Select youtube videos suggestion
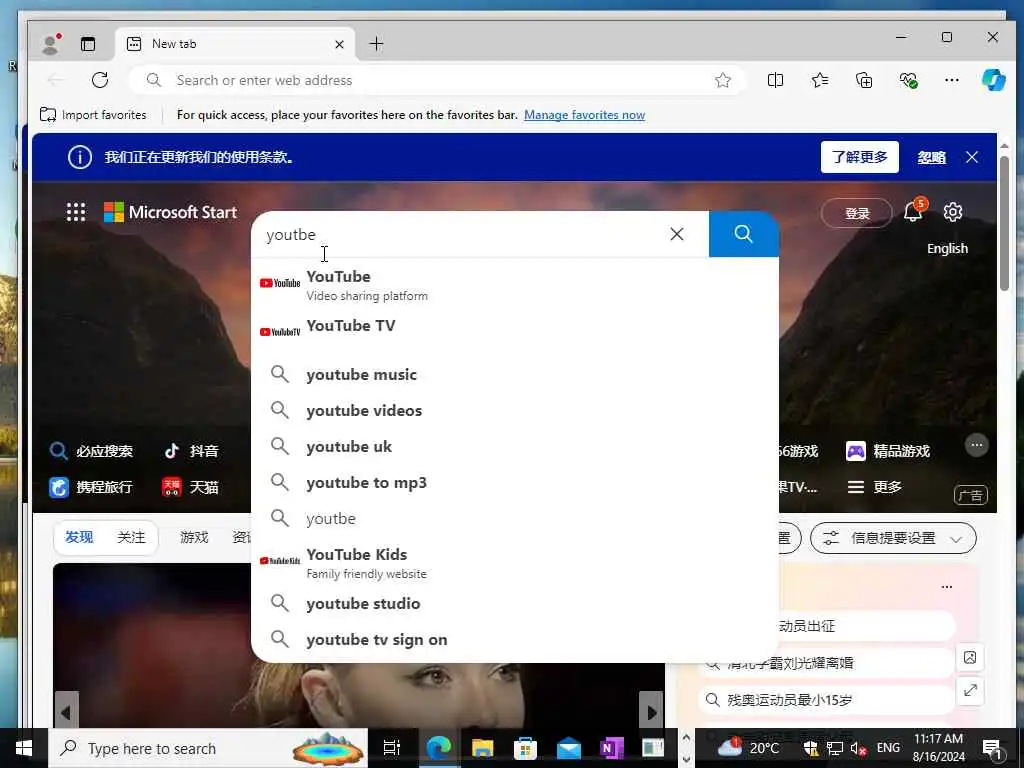 [515, 410]
